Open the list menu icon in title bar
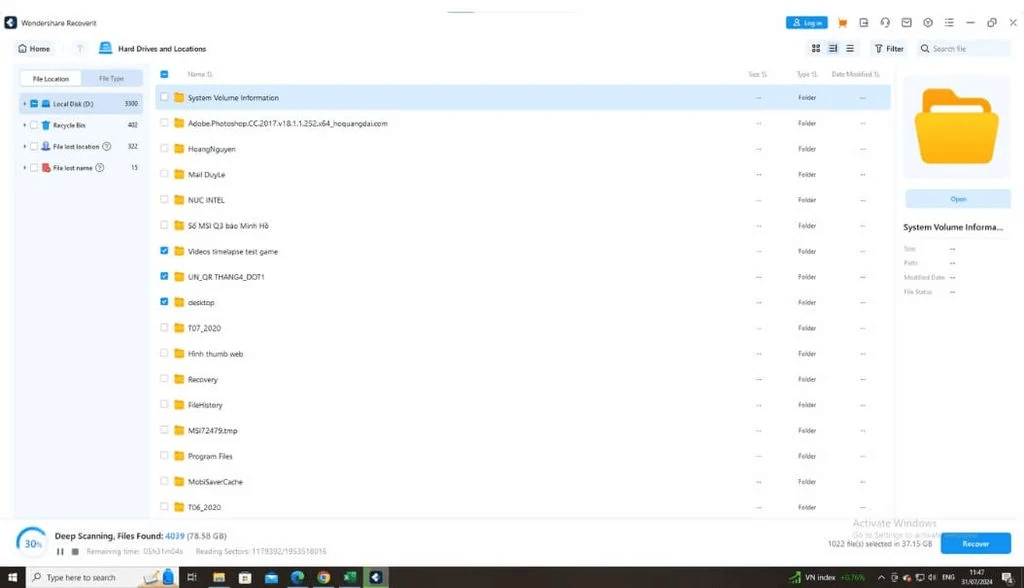 (x=949, y=23)
